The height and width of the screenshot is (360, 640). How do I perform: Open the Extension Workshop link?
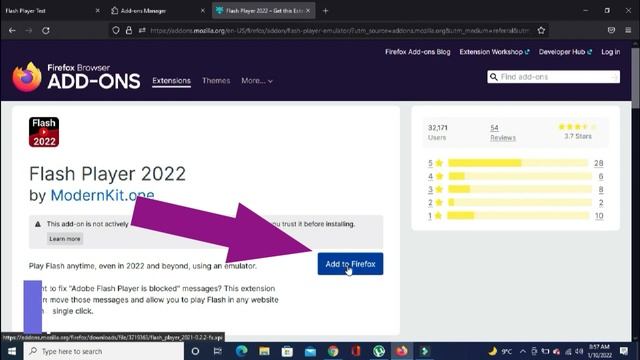coord(494,52)
